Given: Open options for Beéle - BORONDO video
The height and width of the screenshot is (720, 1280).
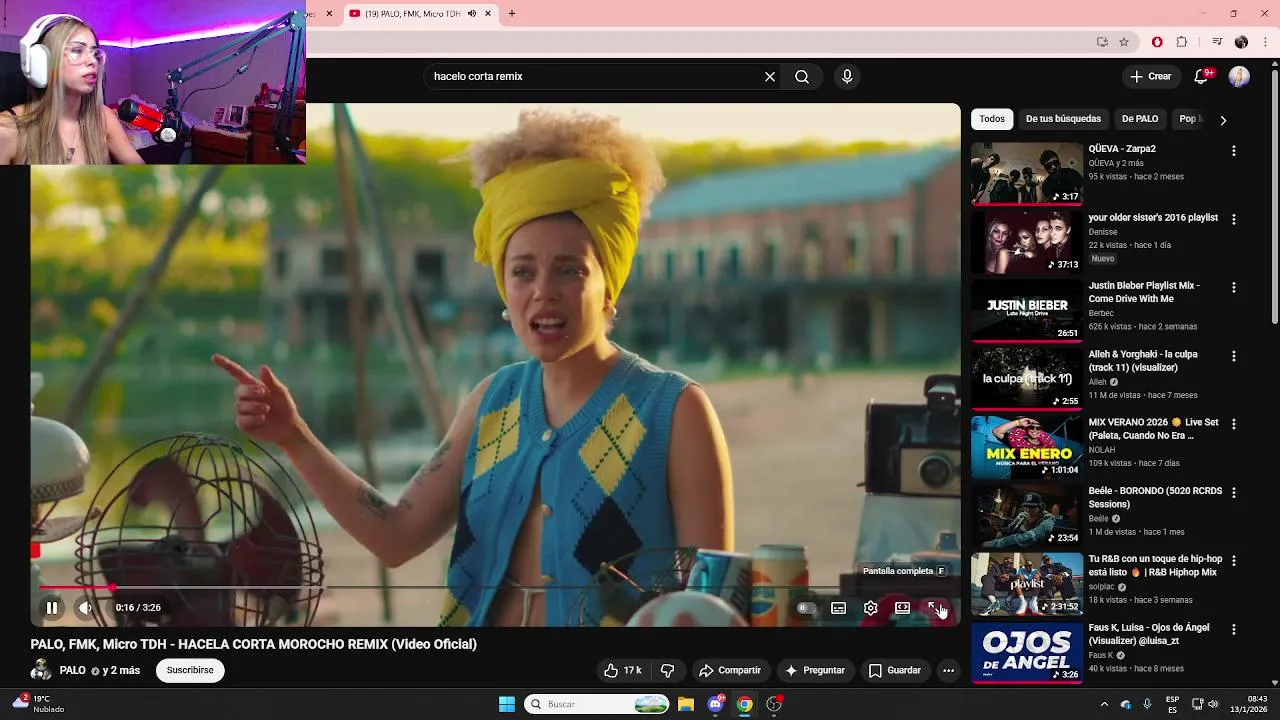Looking at the screenshot, I should 1233,493.
